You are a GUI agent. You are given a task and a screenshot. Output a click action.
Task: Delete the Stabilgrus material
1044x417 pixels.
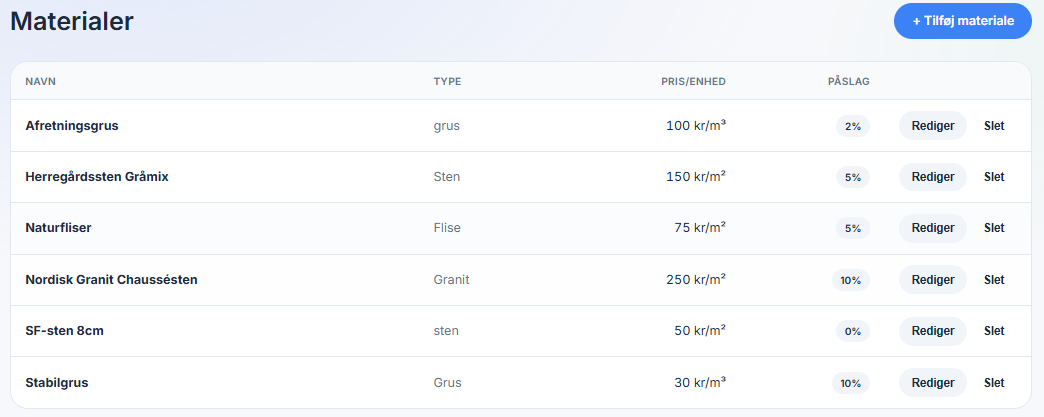click(x=994, y=383)
